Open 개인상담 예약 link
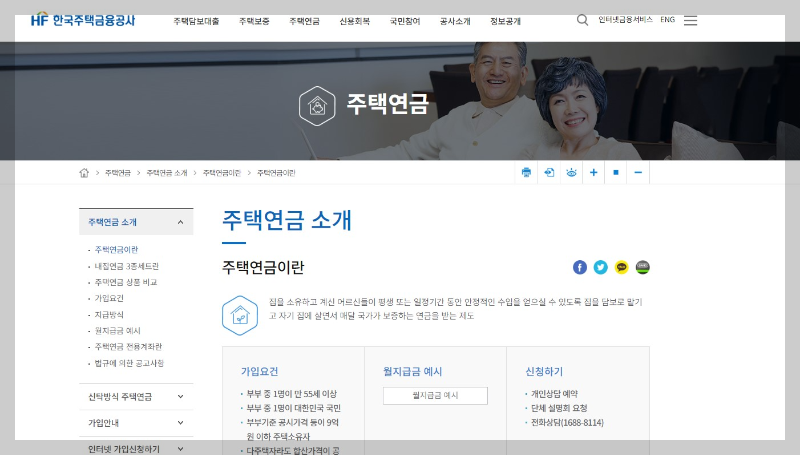 554,394
